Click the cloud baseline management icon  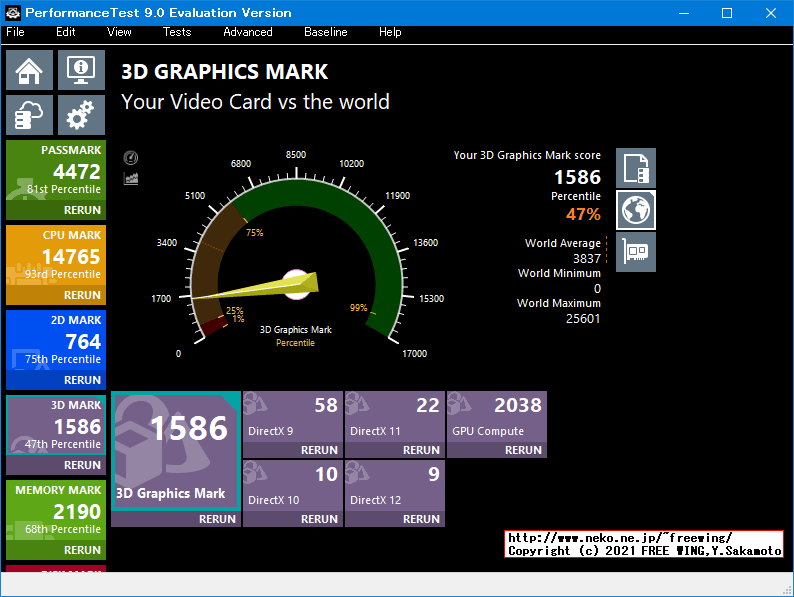(29, 115)
